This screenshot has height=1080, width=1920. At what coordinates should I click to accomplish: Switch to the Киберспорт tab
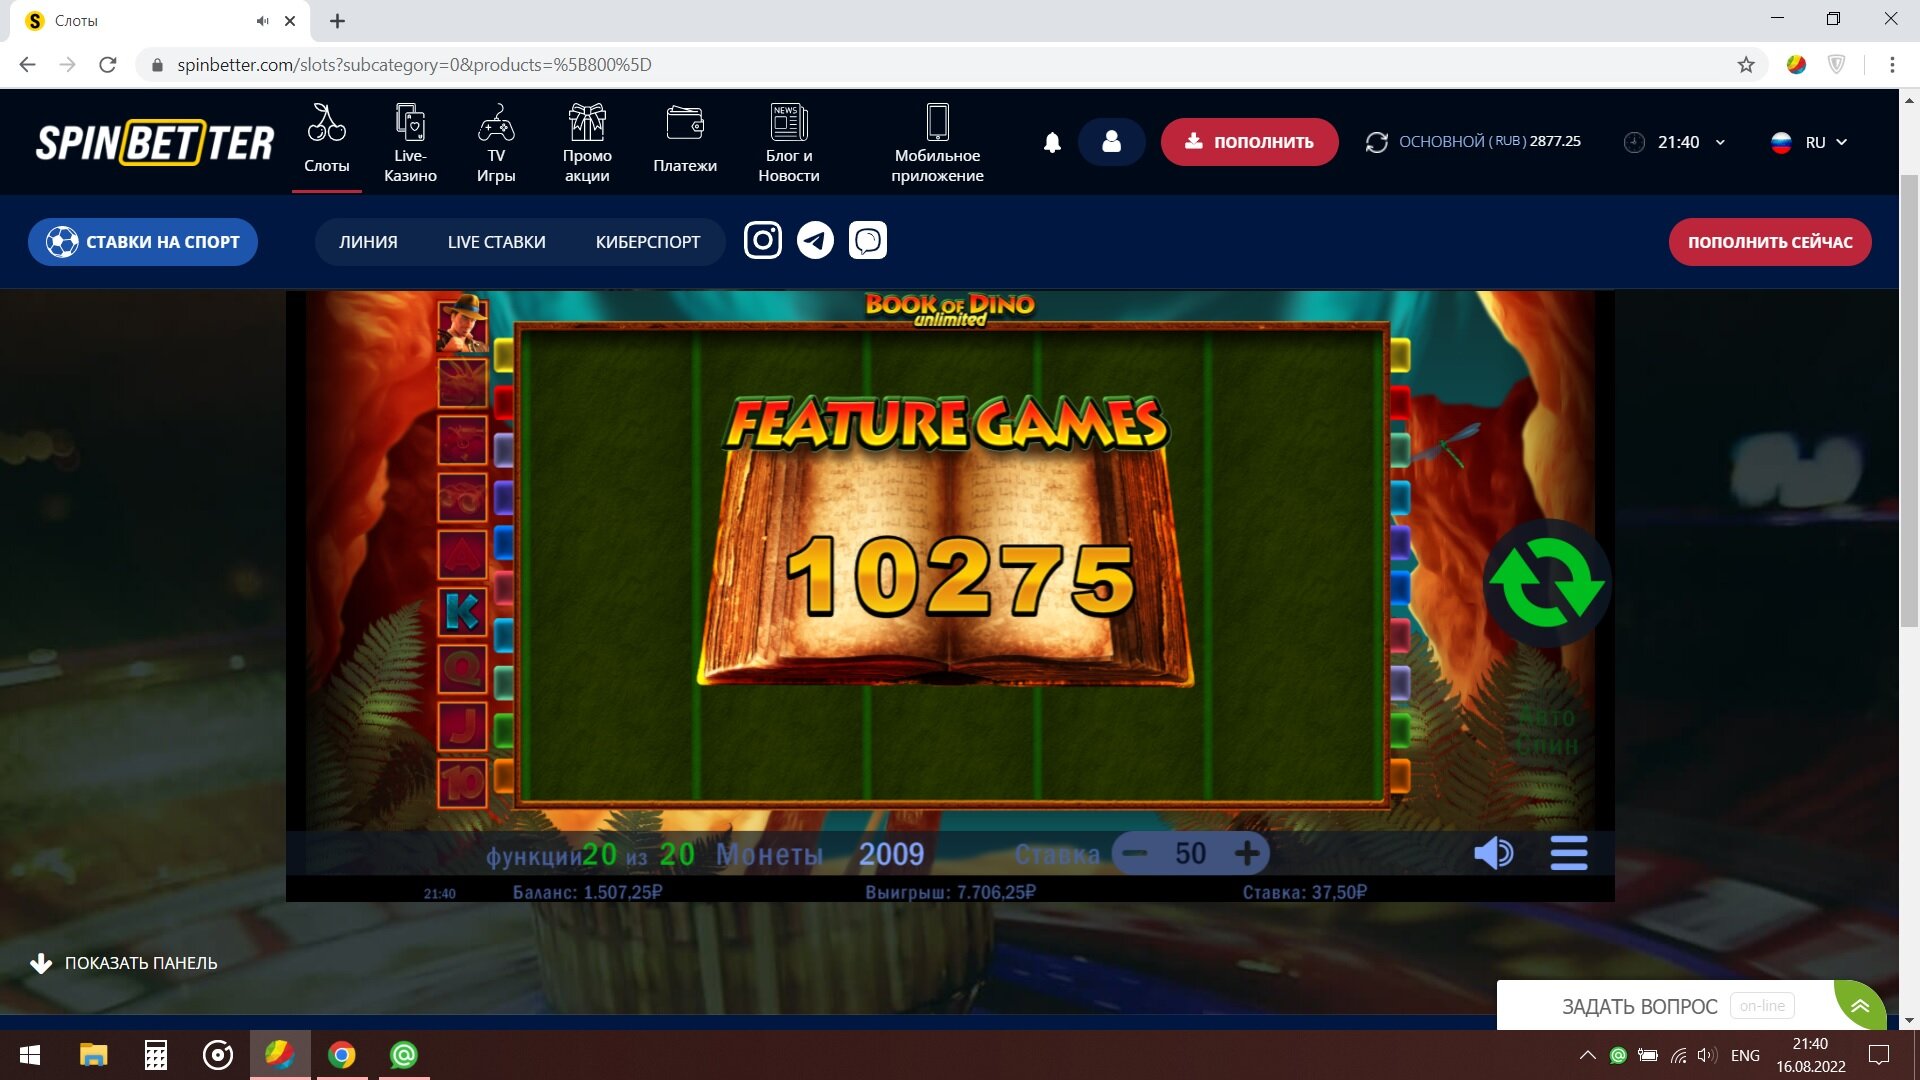click(x=648, y=242)
